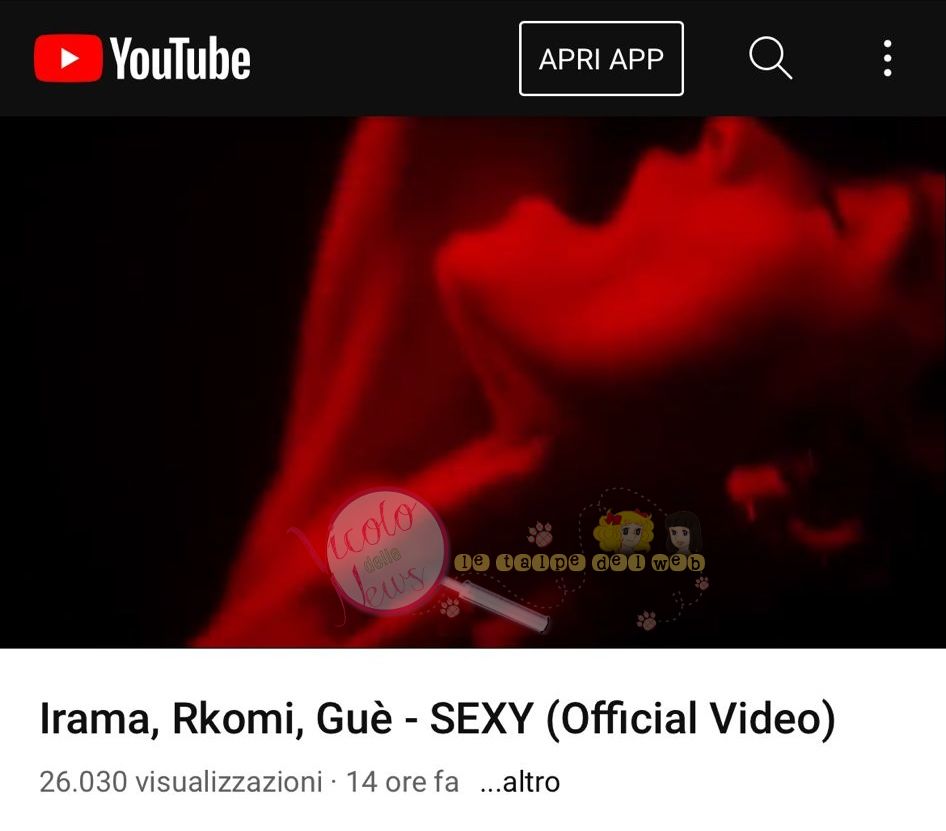This screenshot has width=946, height=831.
Task: Click the blonde cartoon girl watermark
Action: [x=624, y=531]
